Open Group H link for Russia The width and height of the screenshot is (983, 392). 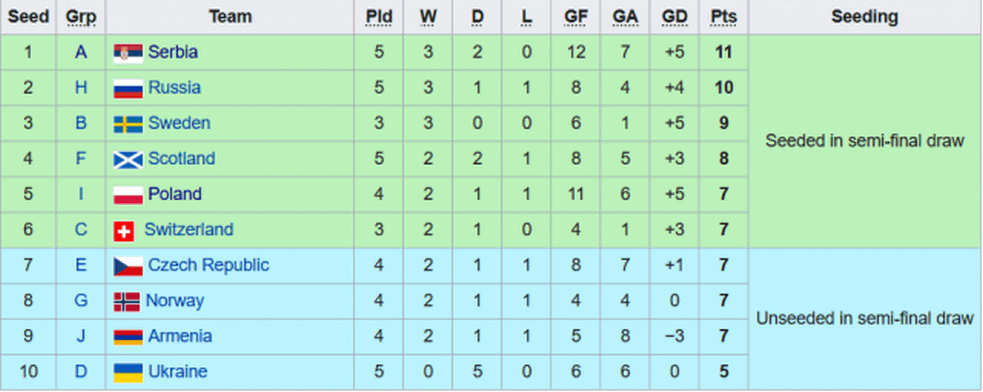(81, 88)
